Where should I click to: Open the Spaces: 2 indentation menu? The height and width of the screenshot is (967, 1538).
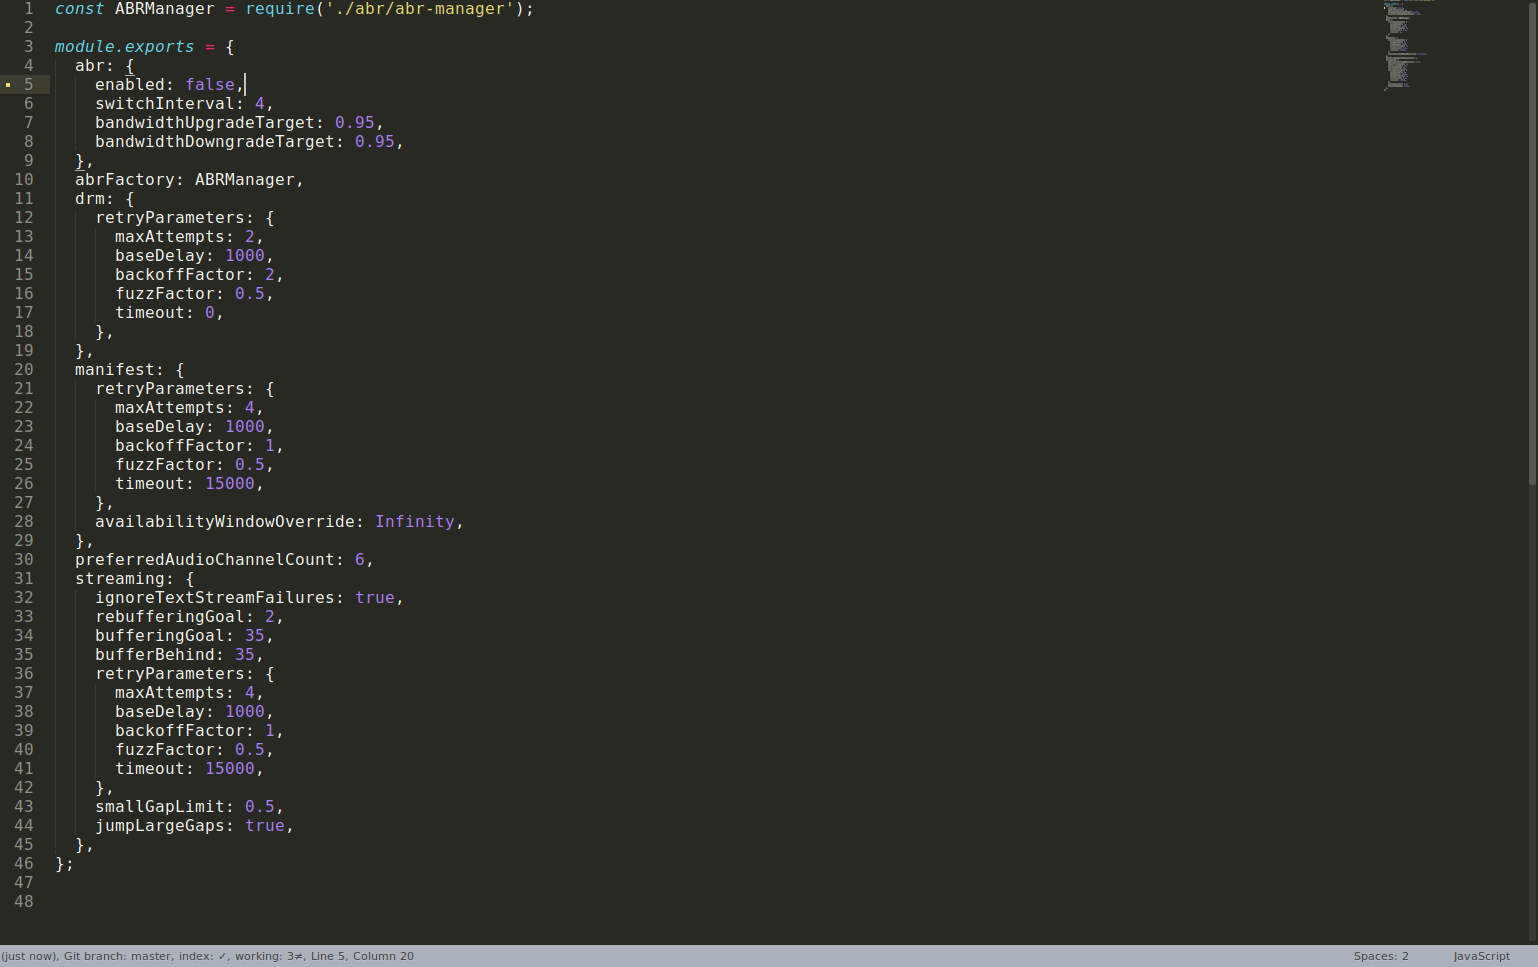click(x=1381, y=956)
